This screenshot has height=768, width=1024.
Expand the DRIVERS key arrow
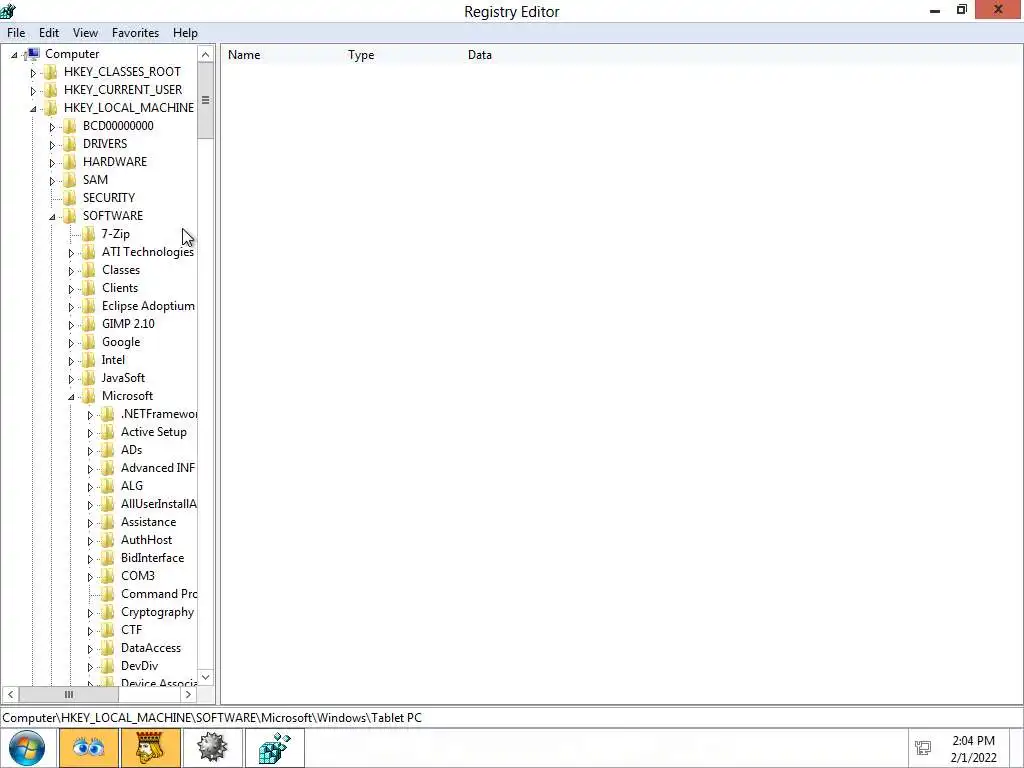(x=52, y=145)
